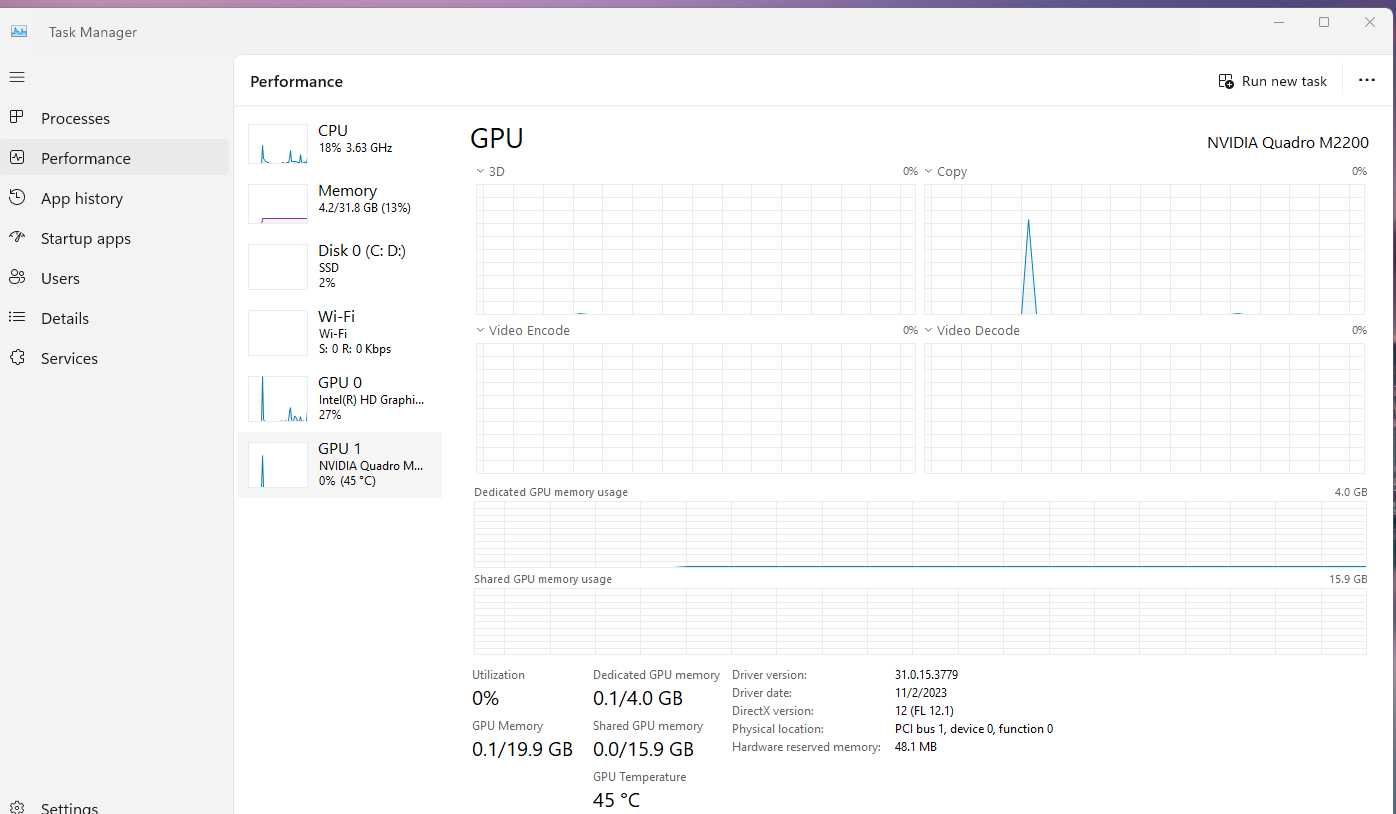The width and height of the screenshot is (1396, 814).
Task: Click DirectX version value 12 (FL 12.1)
Action: coord(924,711)
